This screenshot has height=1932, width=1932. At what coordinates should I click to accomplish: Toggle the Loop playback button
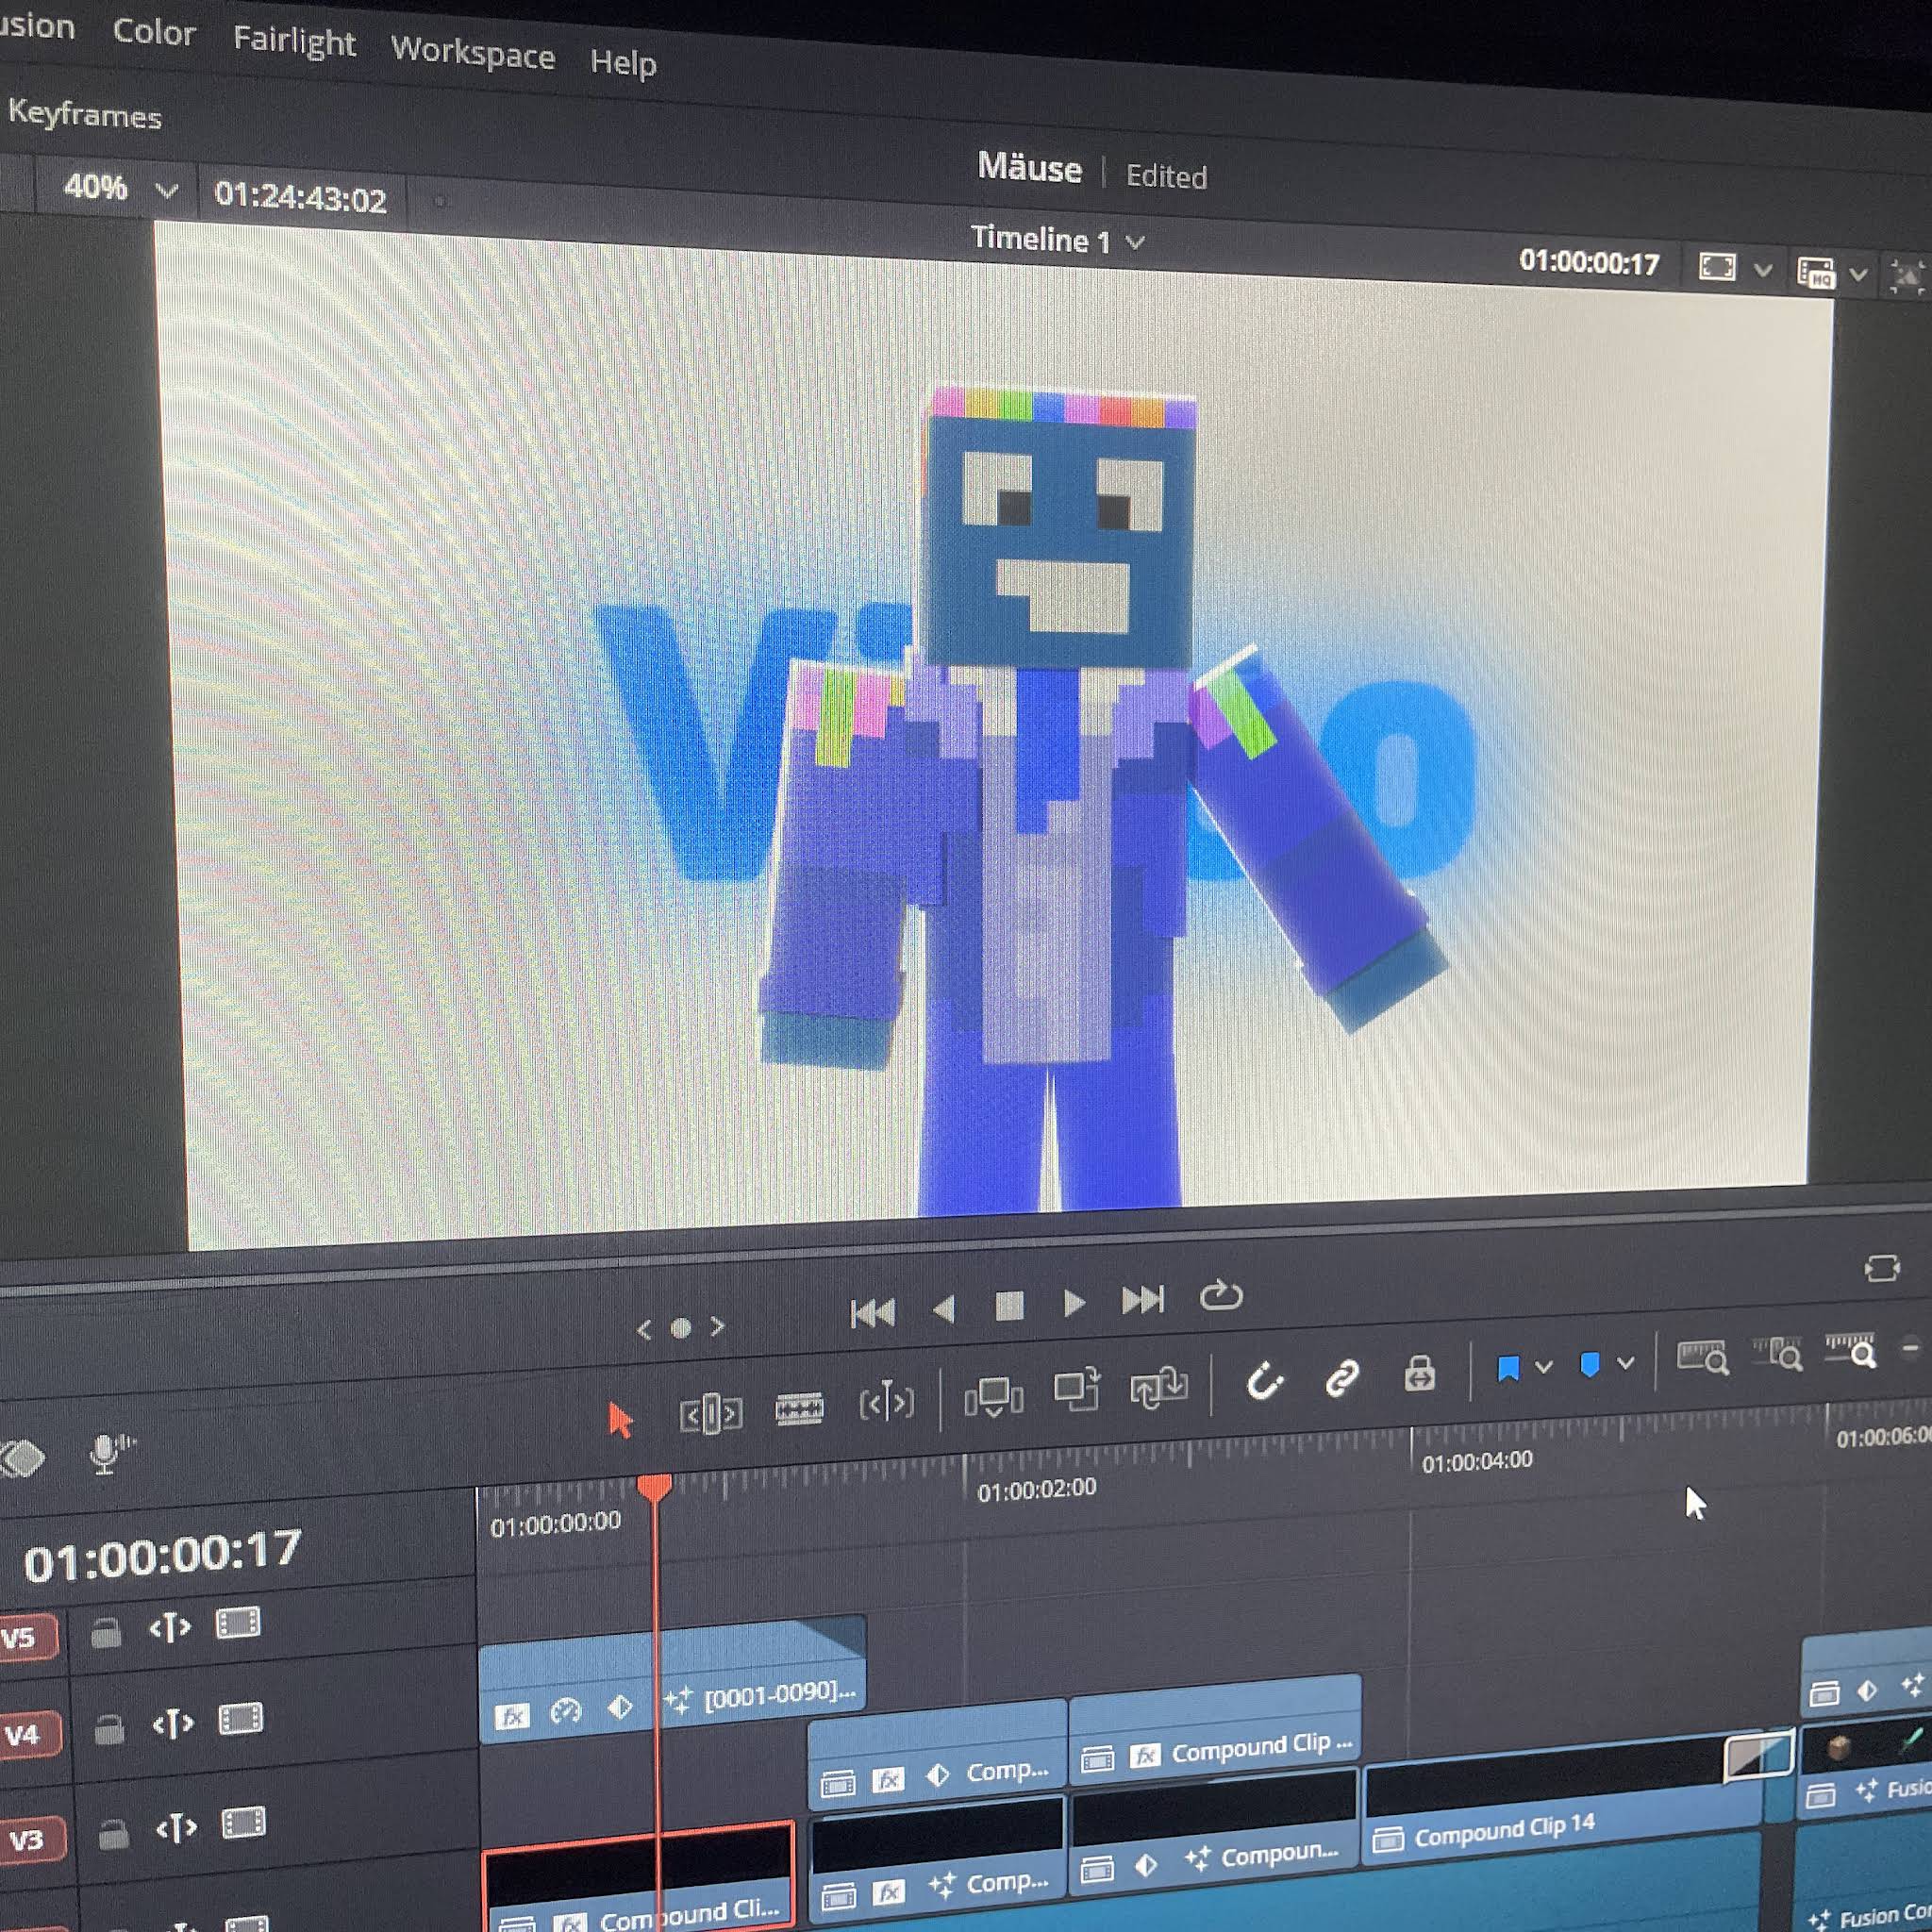click(1221, 1296)
